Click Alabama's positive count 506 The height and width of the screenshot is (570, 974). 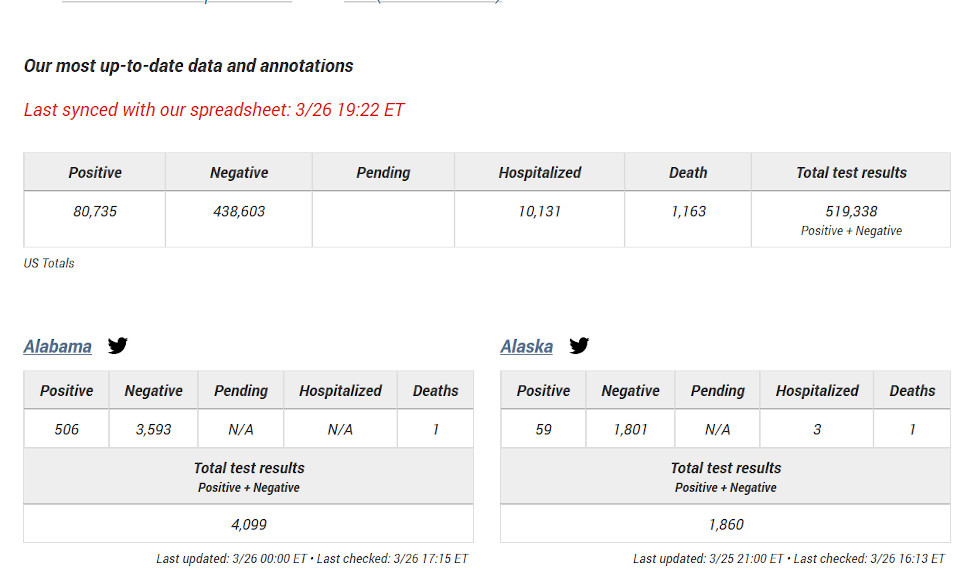(66, 429)
